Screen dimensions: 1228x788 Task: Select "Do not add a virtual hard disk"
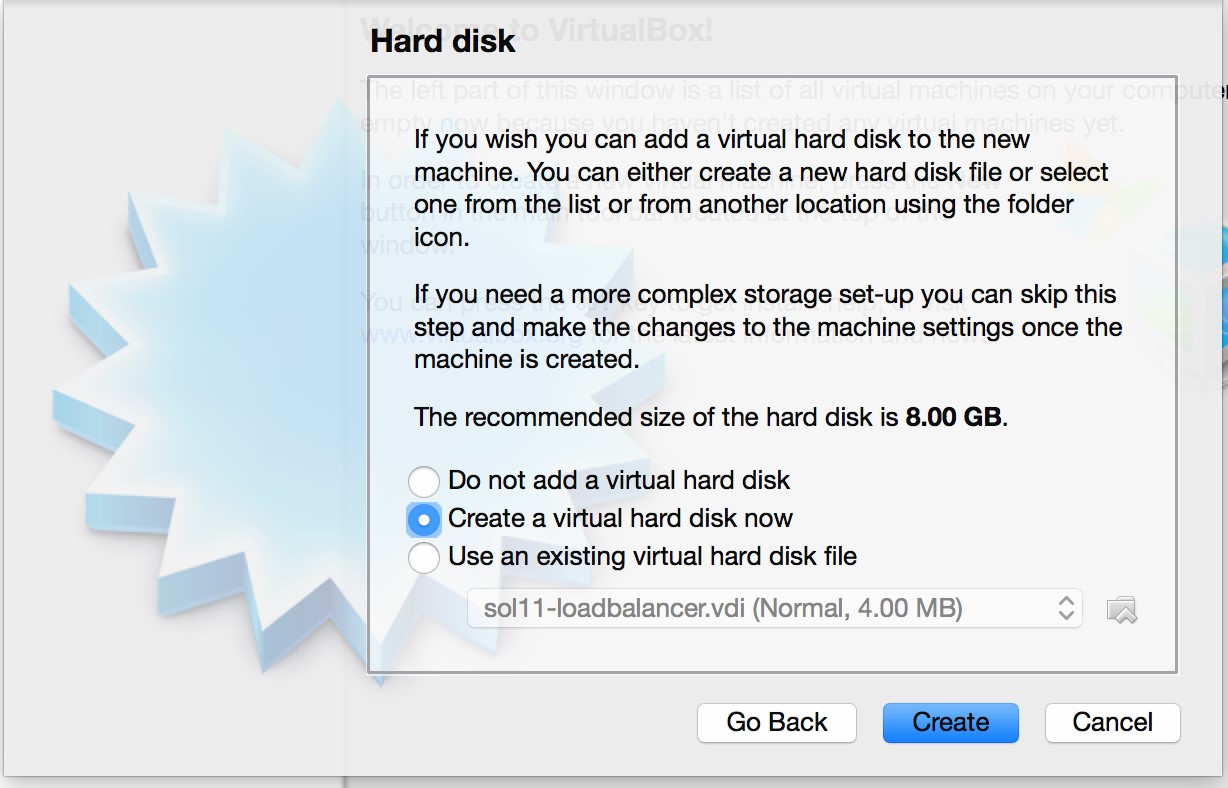click(x=423, y=481)
